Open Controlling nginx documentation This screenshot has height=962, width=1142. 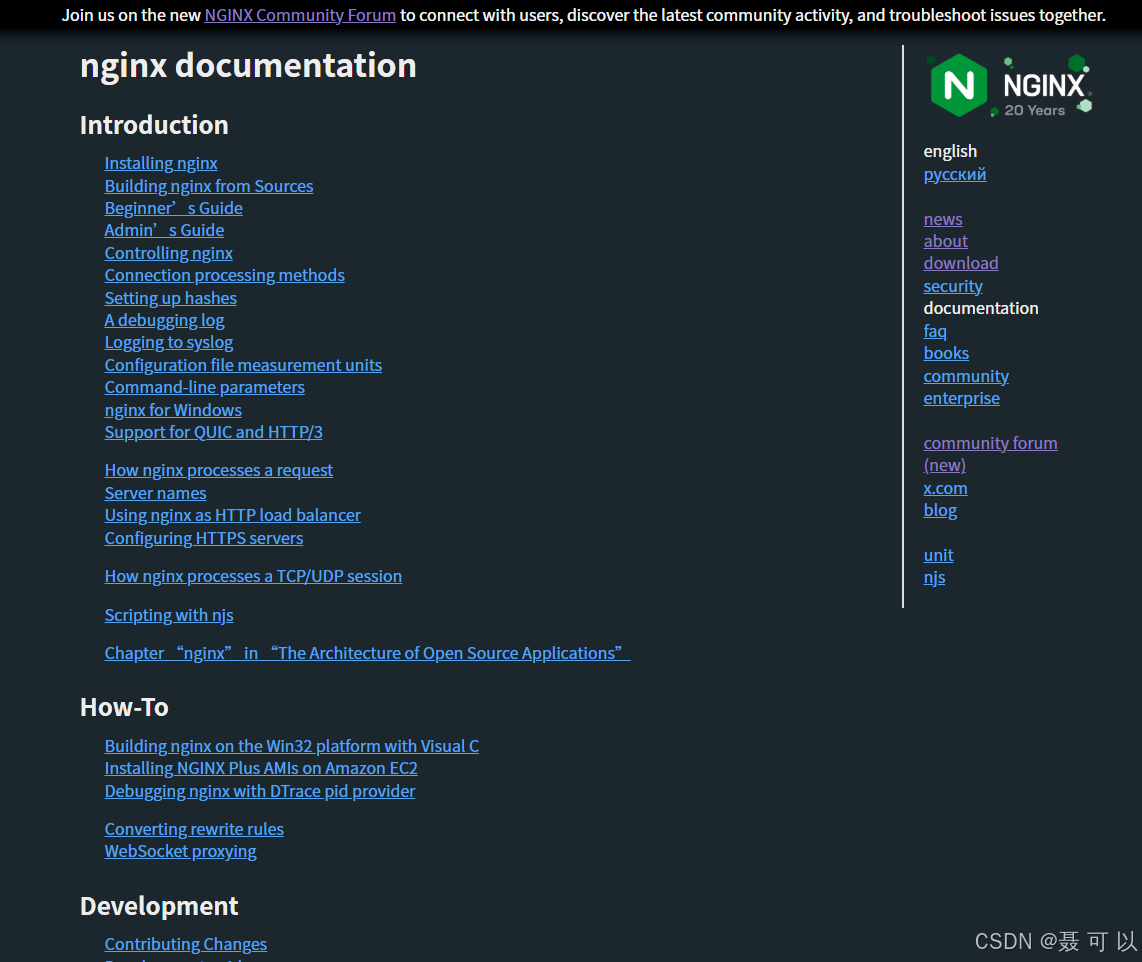pyautogui.click(x=168, y=253)
